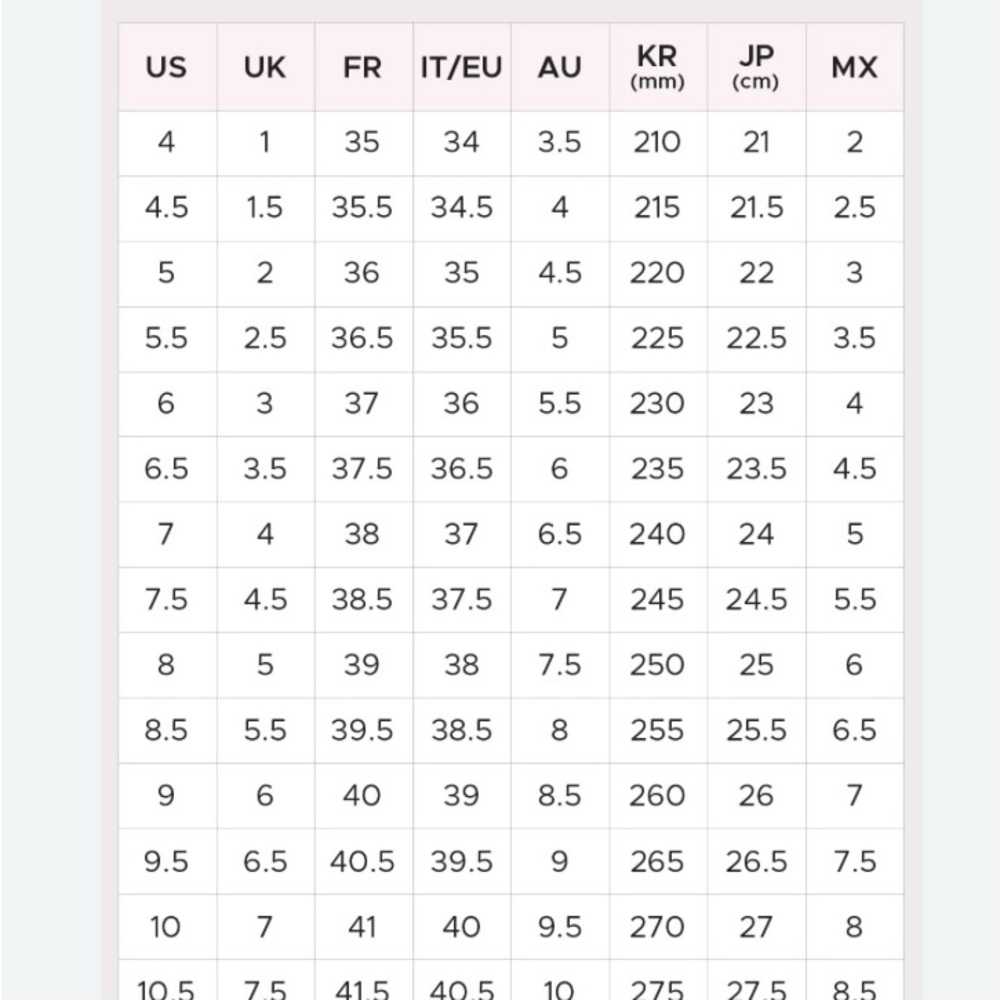This screenshot has width=1000, height=1000.
Task: Select the KR 240 cell
Action: click(658, 534)
